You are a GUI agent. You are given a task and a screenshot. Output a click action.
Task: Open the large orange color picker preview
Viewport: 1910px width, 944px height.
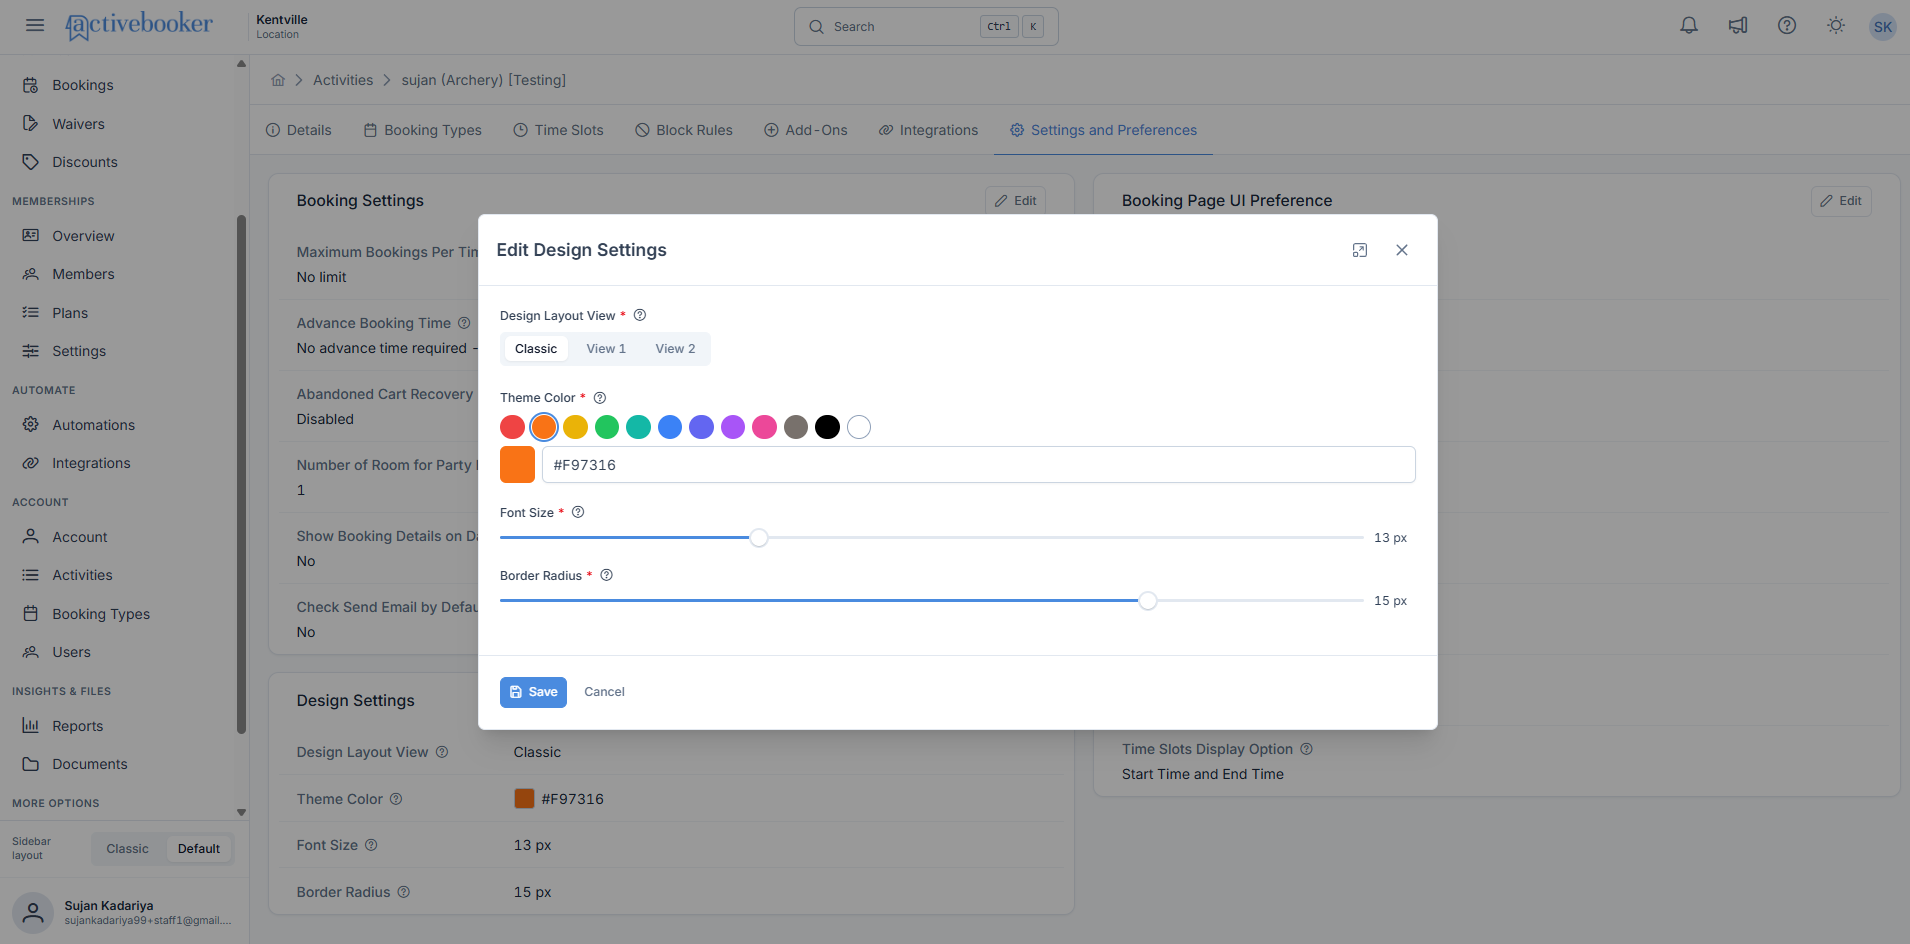click(x=517, y=465)
